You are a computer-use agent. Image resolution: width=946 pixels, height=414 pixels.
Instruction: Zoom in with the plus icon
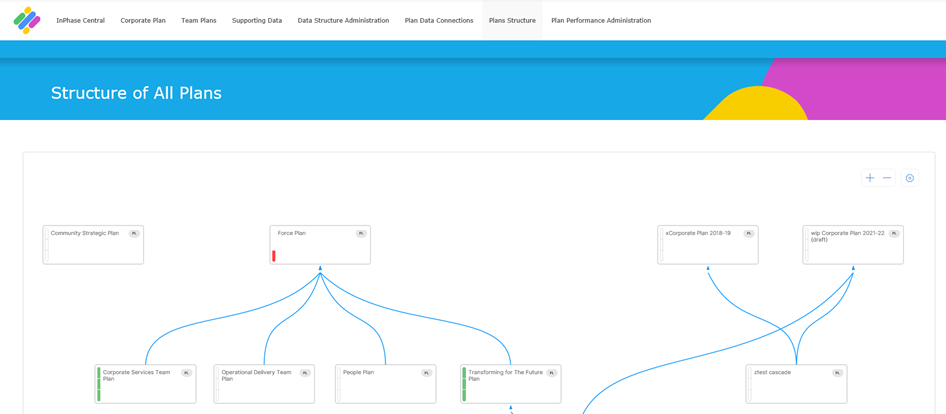[x=870, y=177]
